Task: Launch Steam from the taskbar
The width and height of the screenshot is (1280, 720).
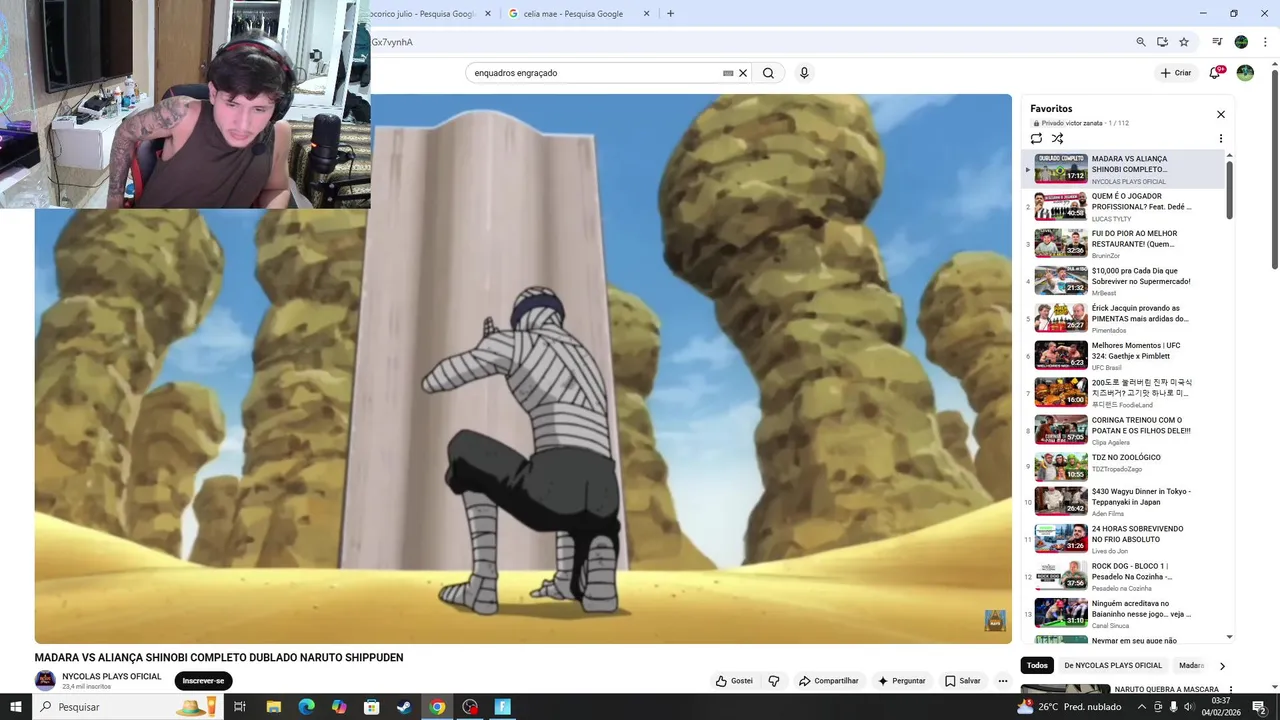Action: pos(404,707)
